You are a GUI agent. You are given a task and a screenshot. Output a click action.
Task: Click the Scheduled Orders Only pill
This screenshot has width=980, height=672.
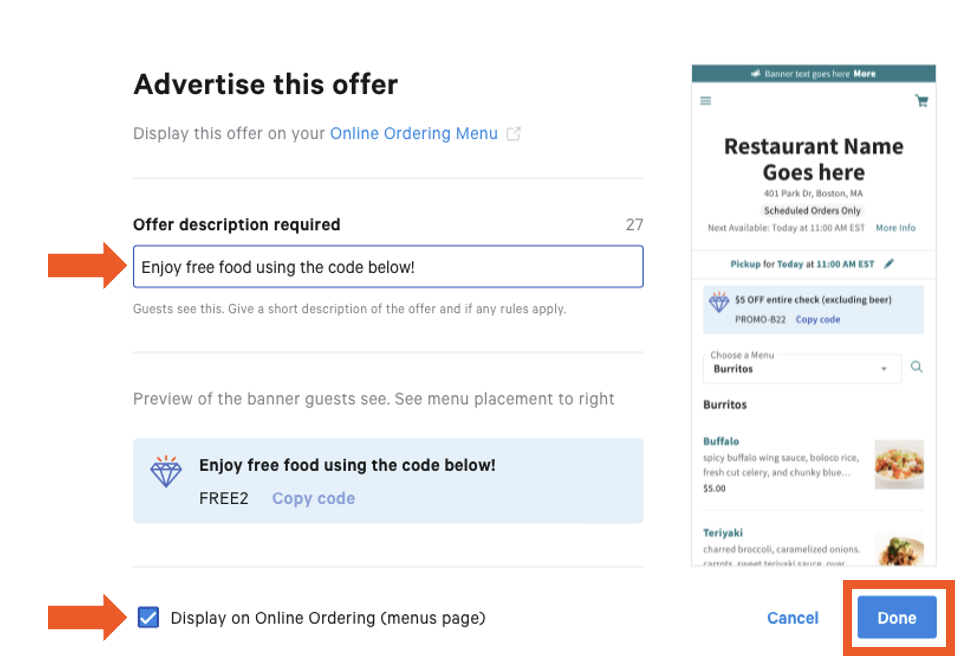pos(813,210)
